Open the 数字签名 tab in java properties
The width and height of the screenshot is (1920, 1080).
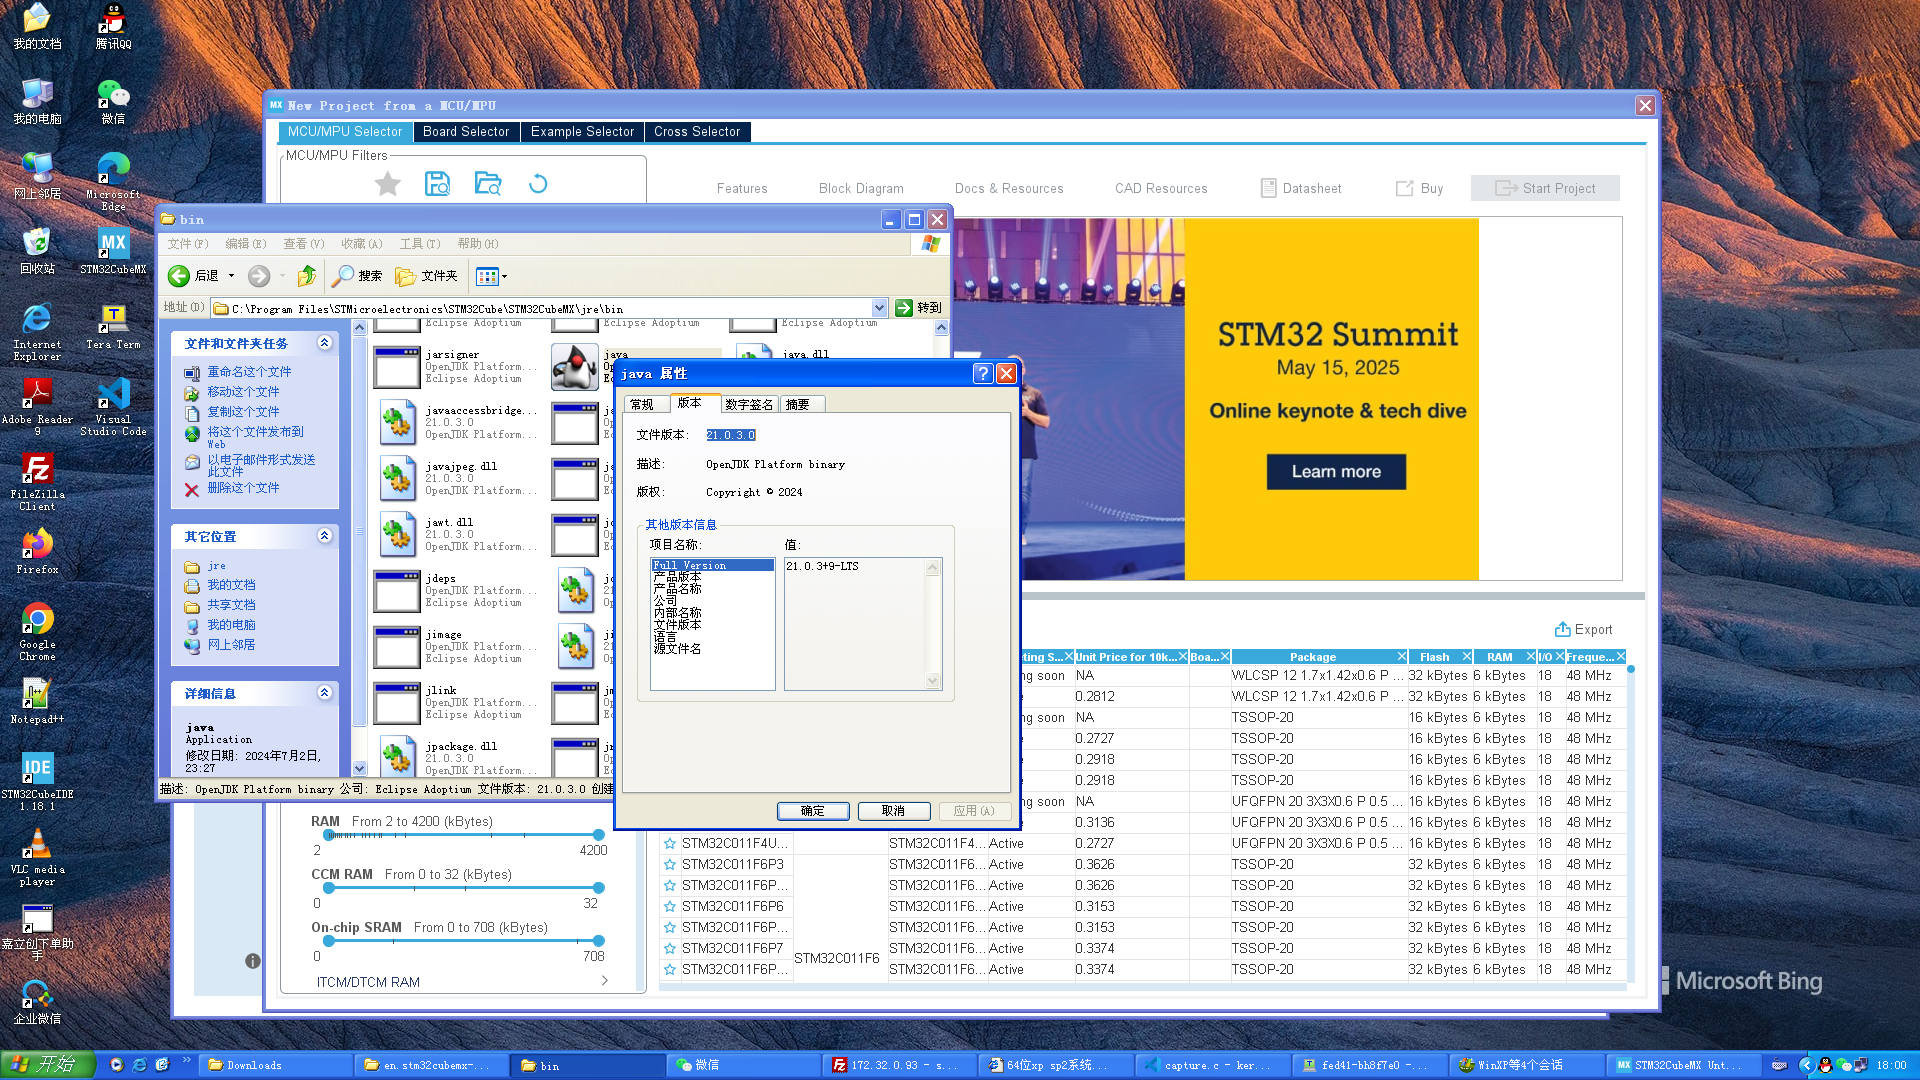pos(749,405)
